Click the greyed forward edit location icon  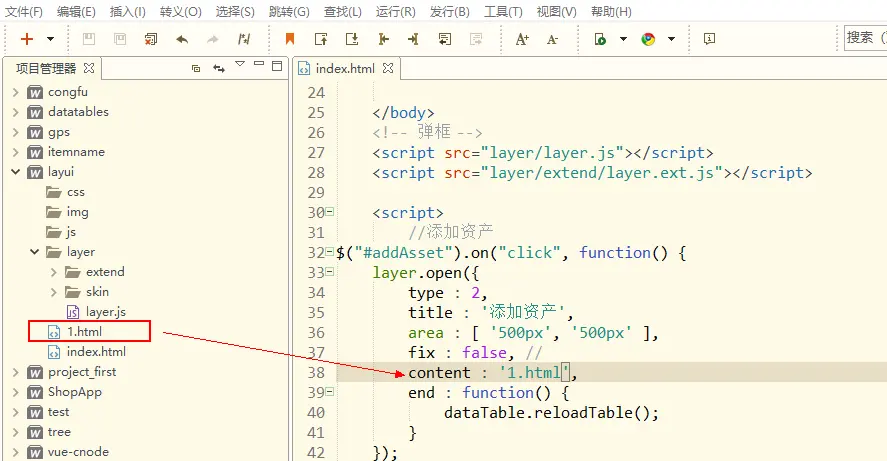(x=476, y=39)
